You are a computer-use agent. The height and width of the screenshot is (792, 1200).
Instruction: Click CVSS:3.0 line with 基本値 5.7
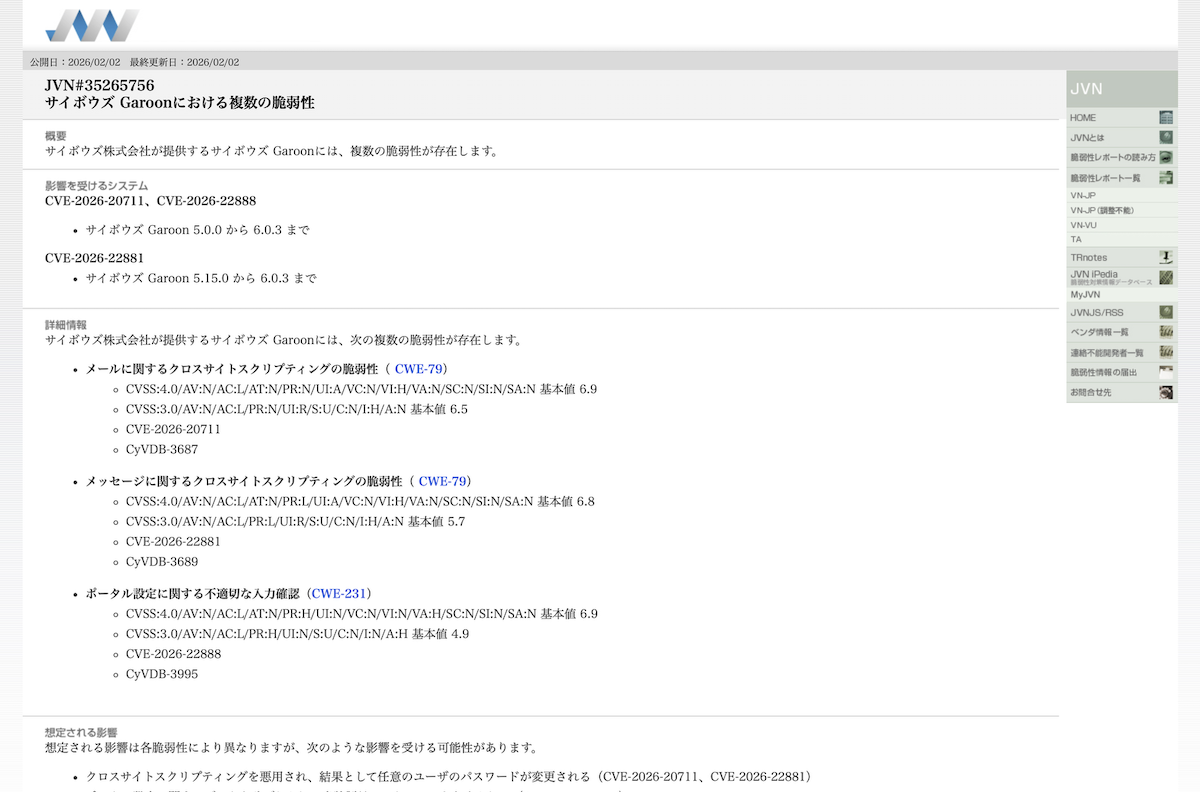295,521
